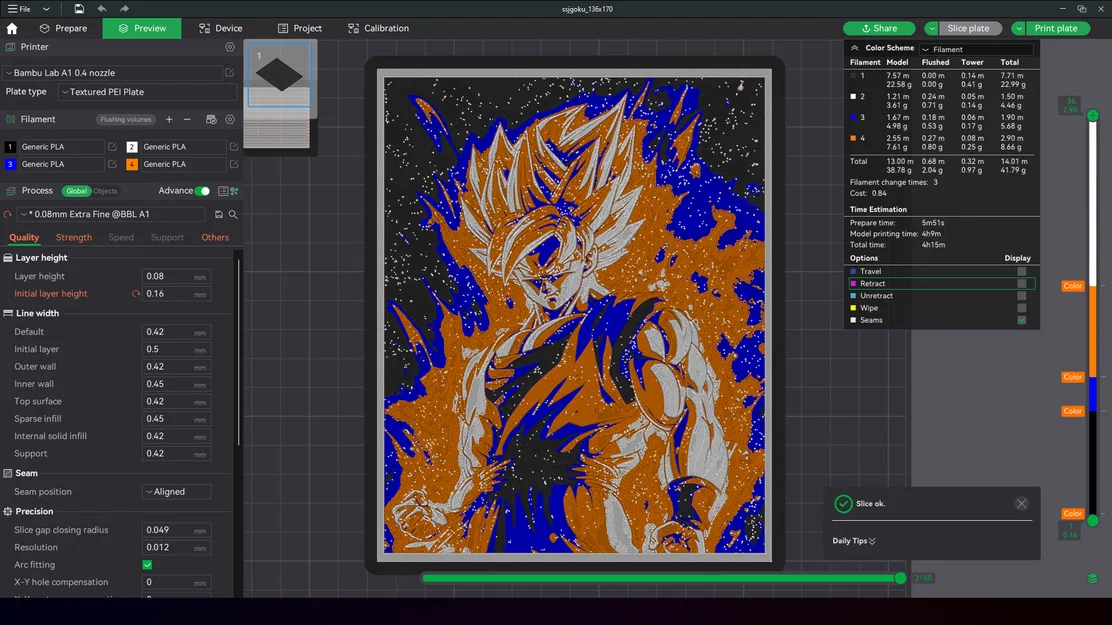Search process settings magnifier icon
The height and width of the screenshot is (625, 1112).
[233, 214]
